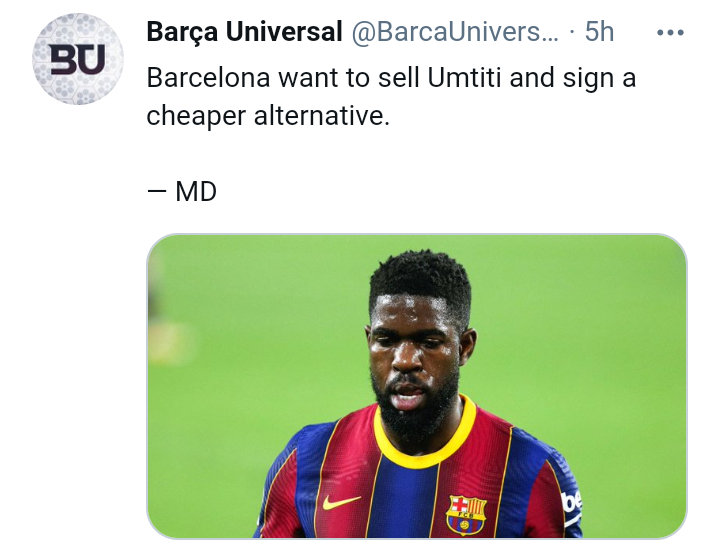Click the player's hair at top of photo
The width and height of the screenshot is (720, 557).
420,276
